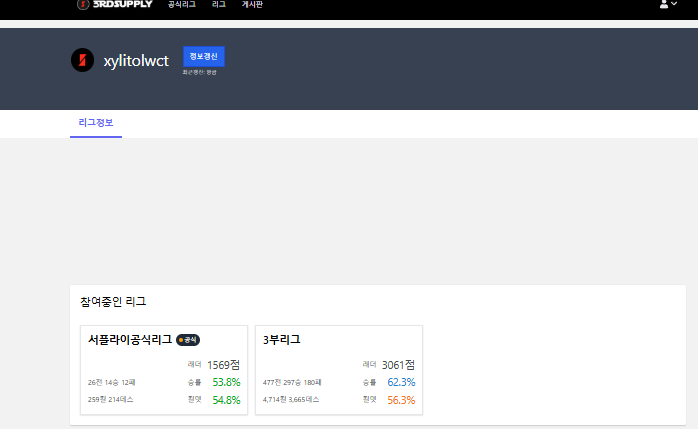Open the 게시판 menu
The image size is (698, 429).
pyautogui.click(x=254, y=5)
